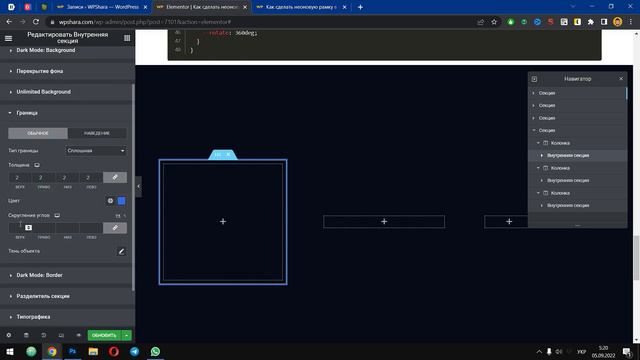
Task: Open the save options arrow beside Обновить
Action: click(127, 335)
